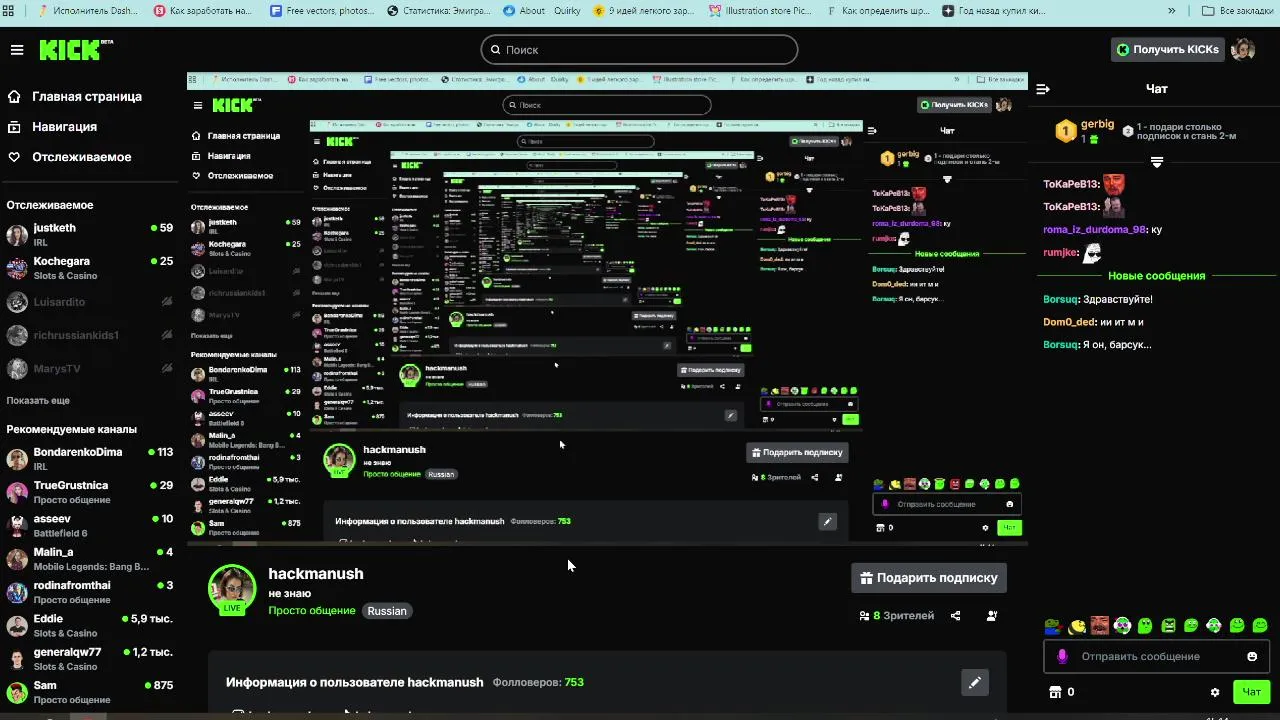Open the Kochegara Slots & Casino channel

coord(90,268)
